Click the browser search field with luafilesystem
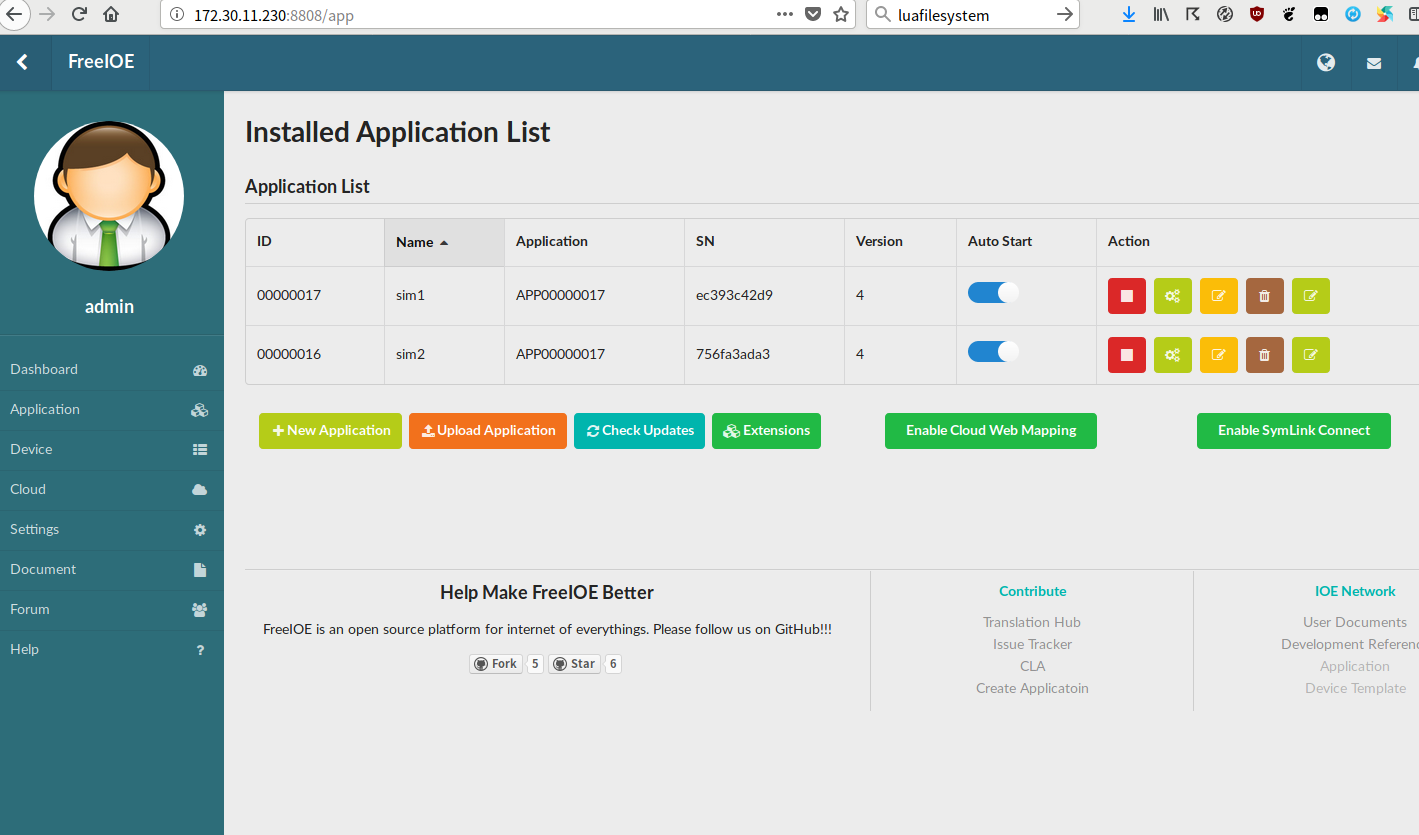The image size is (1419, 835). pos(960,15)
